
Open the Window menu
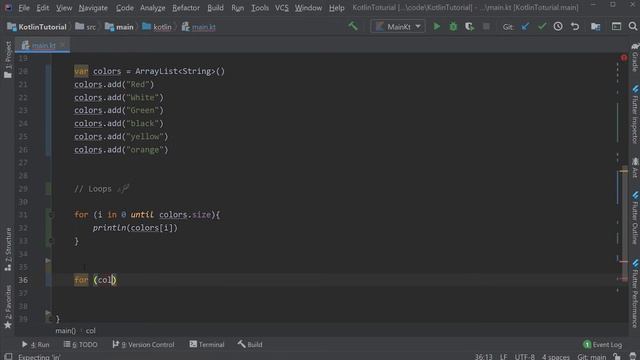(x=308, y=8)
